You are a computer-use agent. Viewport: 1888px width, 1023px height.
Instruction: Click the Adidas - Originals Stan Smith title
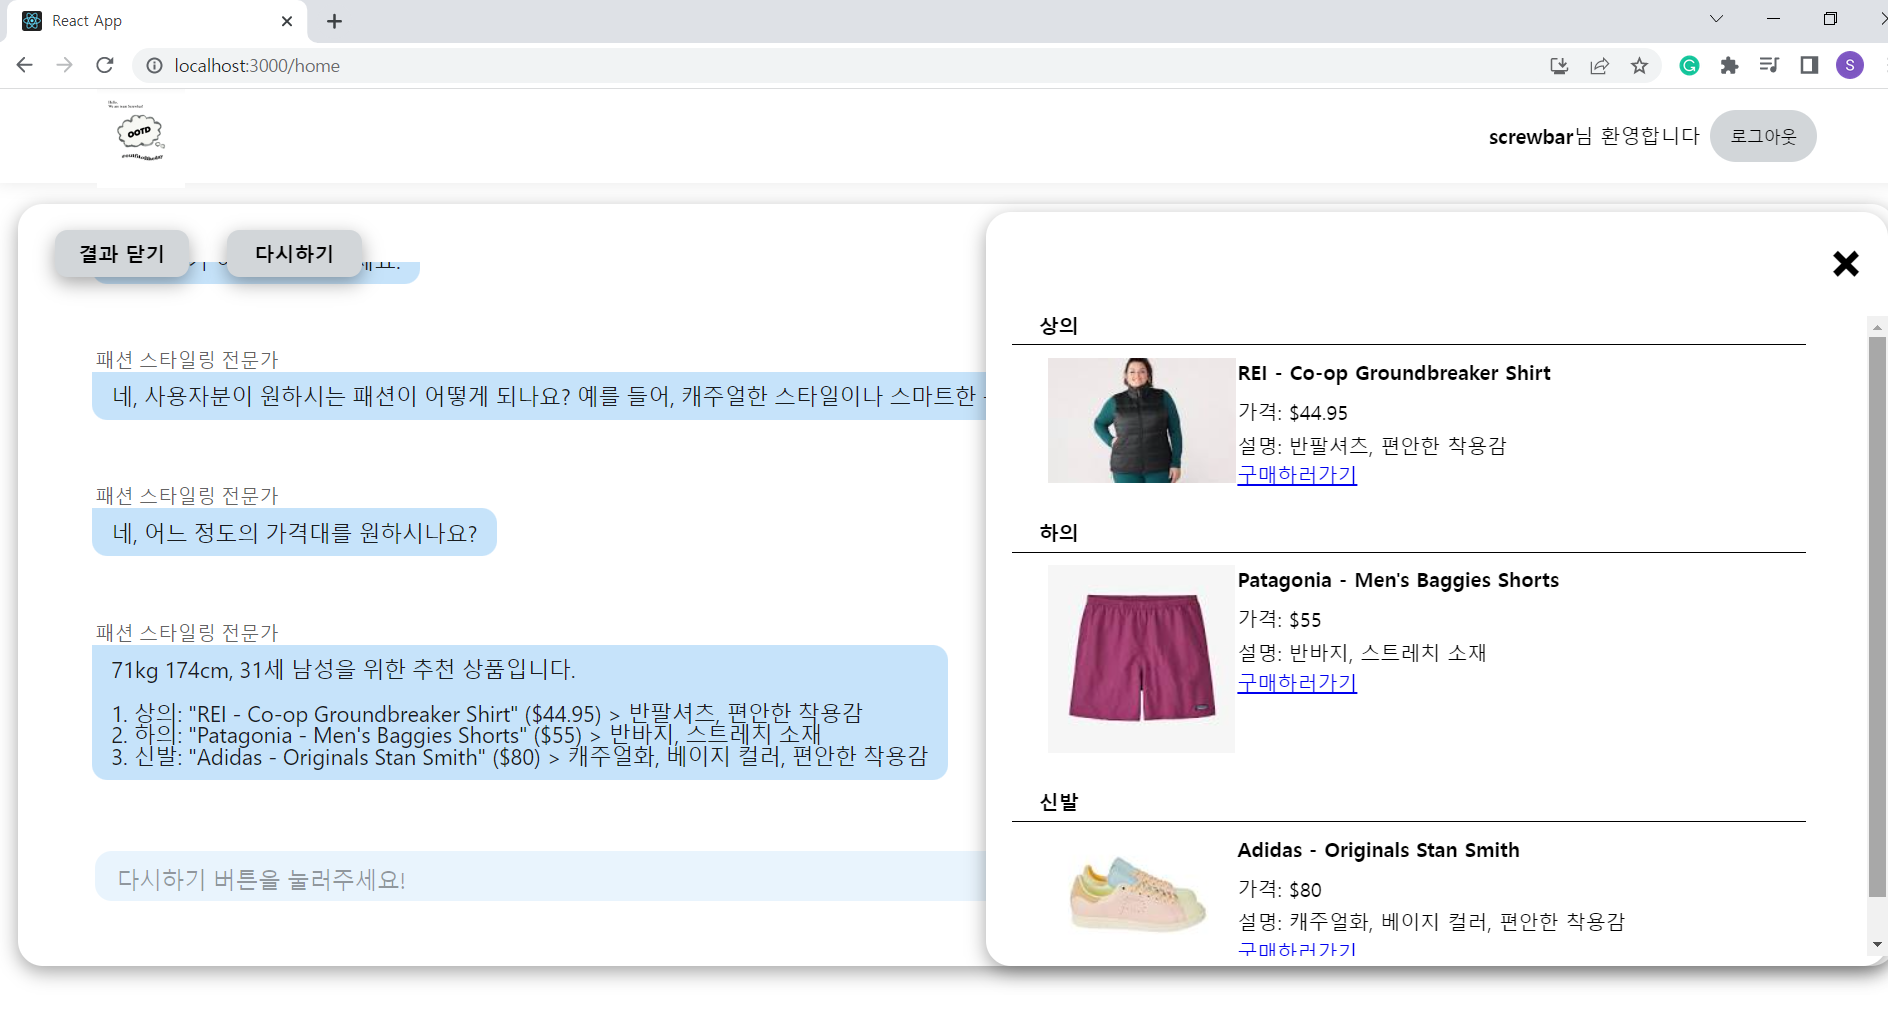[x=1378, y=850]
